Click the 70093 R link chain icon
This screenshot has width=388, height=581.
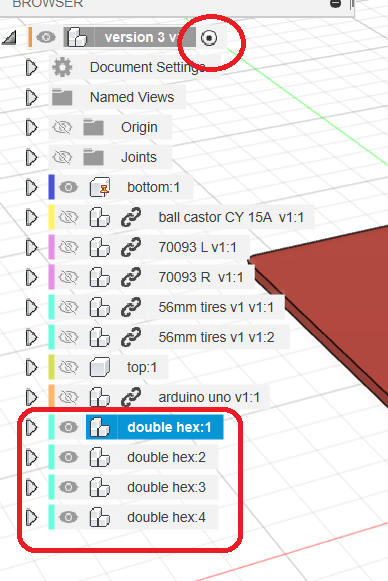coord(131,277)
